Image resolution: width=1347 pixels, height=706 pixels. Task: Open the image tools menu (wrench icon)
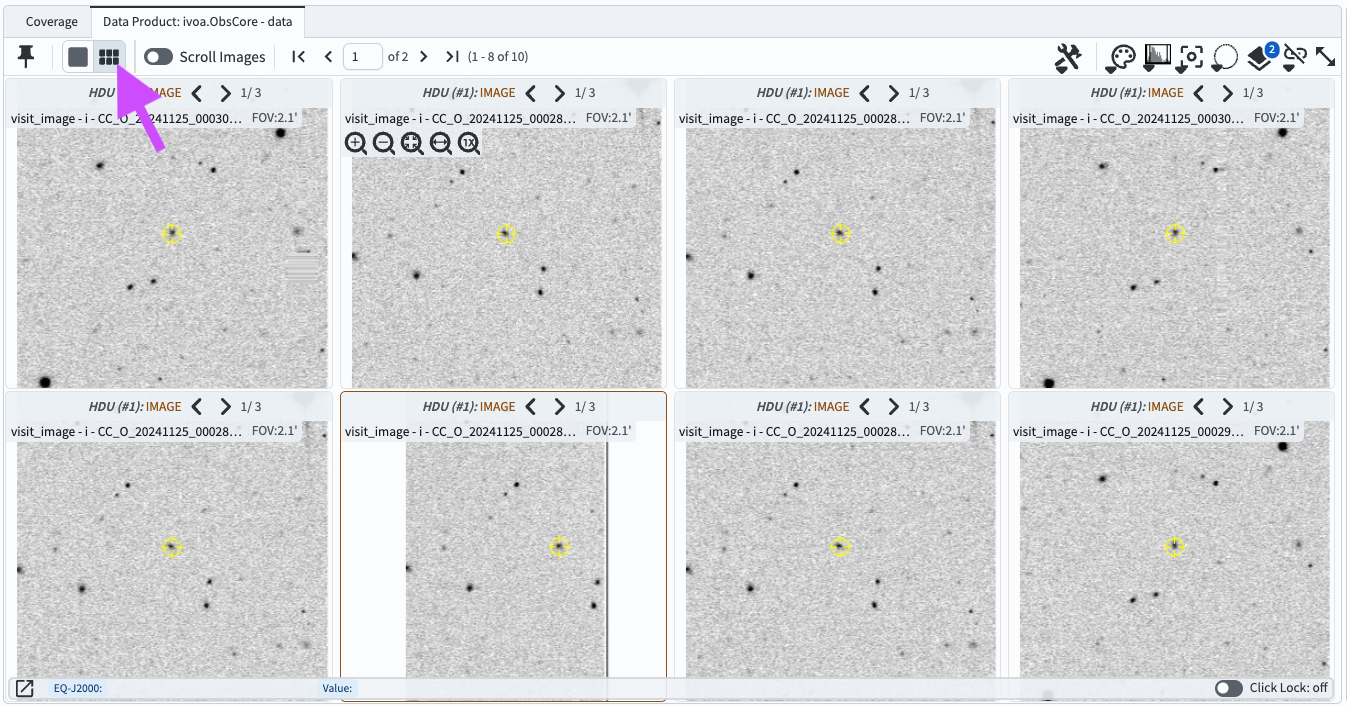click(1066, 57)
